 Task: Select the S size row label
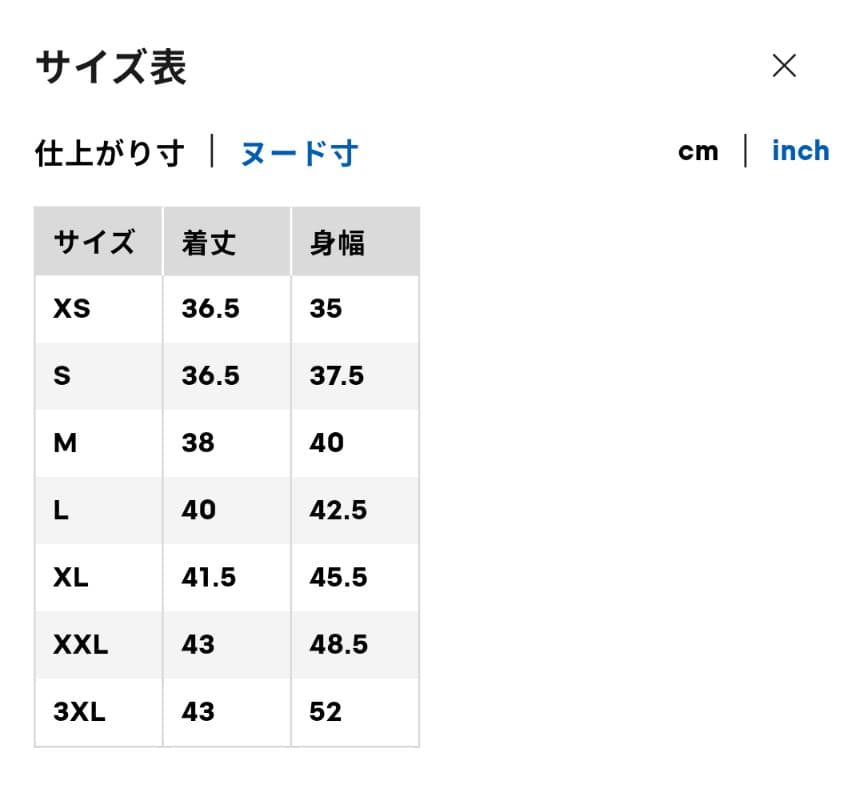(x=62, y=376)
